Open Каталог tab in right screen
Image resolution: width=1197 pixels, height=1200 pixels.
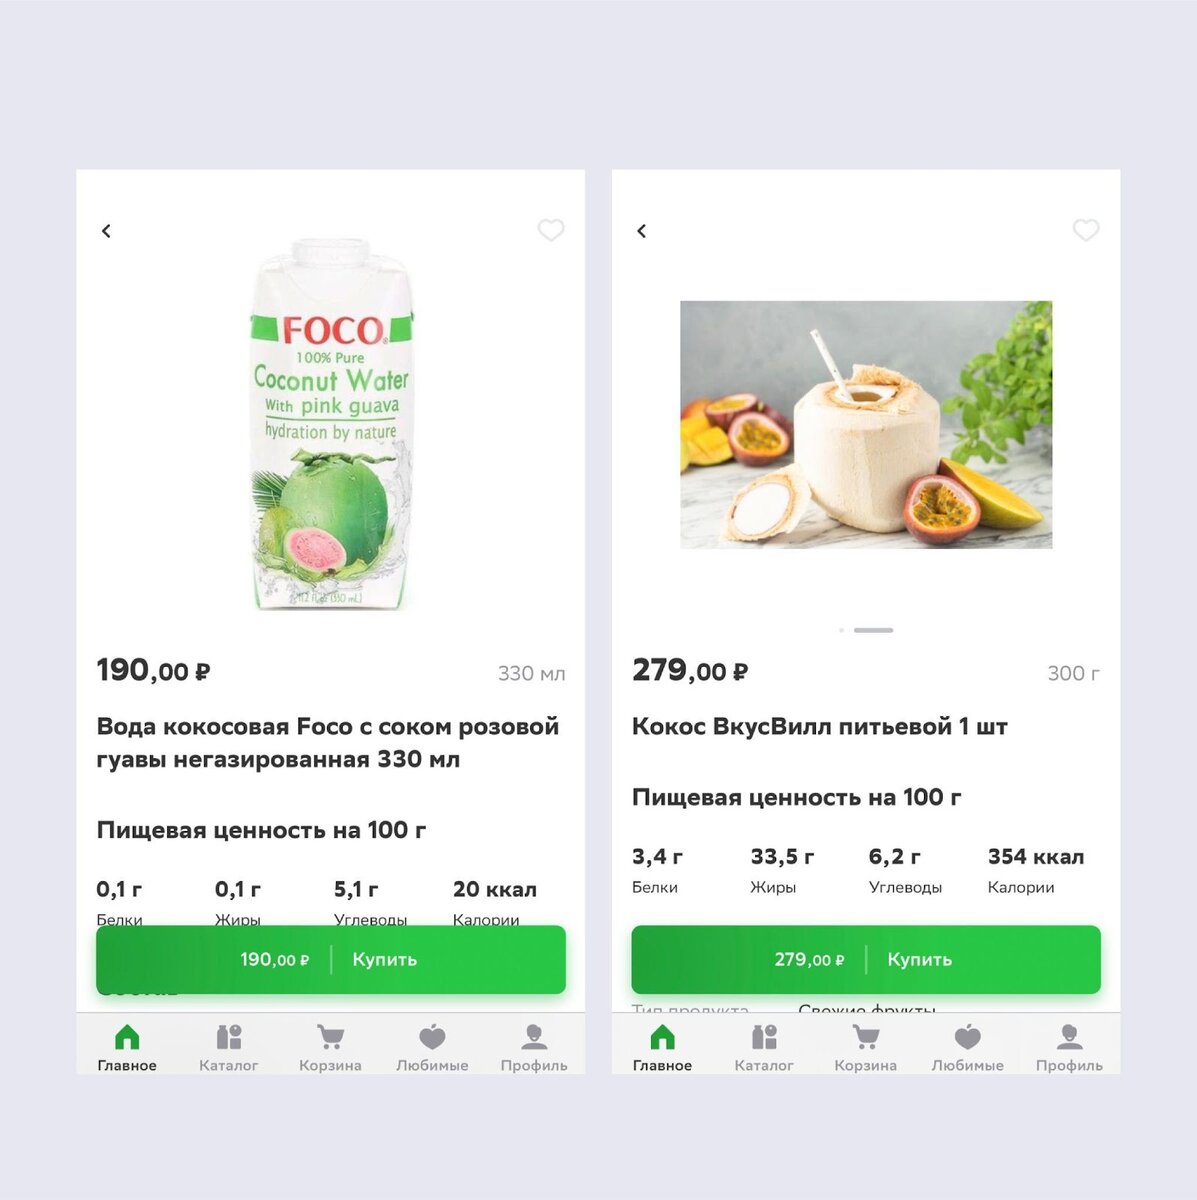pyautogui.click(x=764, y=1047)
